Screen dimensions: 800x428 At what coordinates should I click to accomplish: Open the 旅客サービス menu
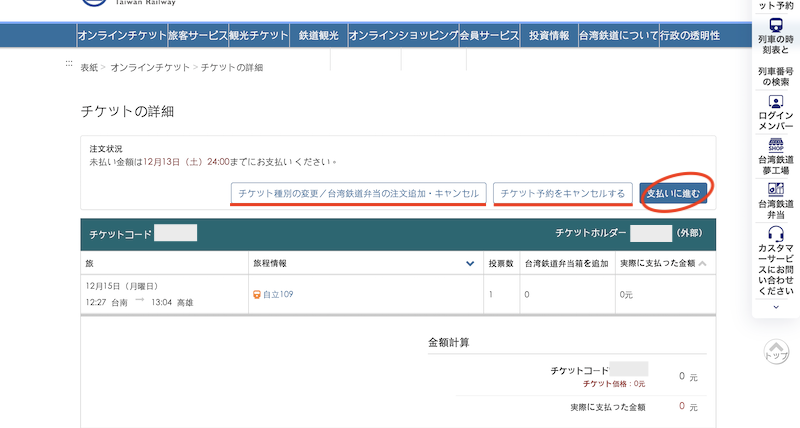click(198, 36)
